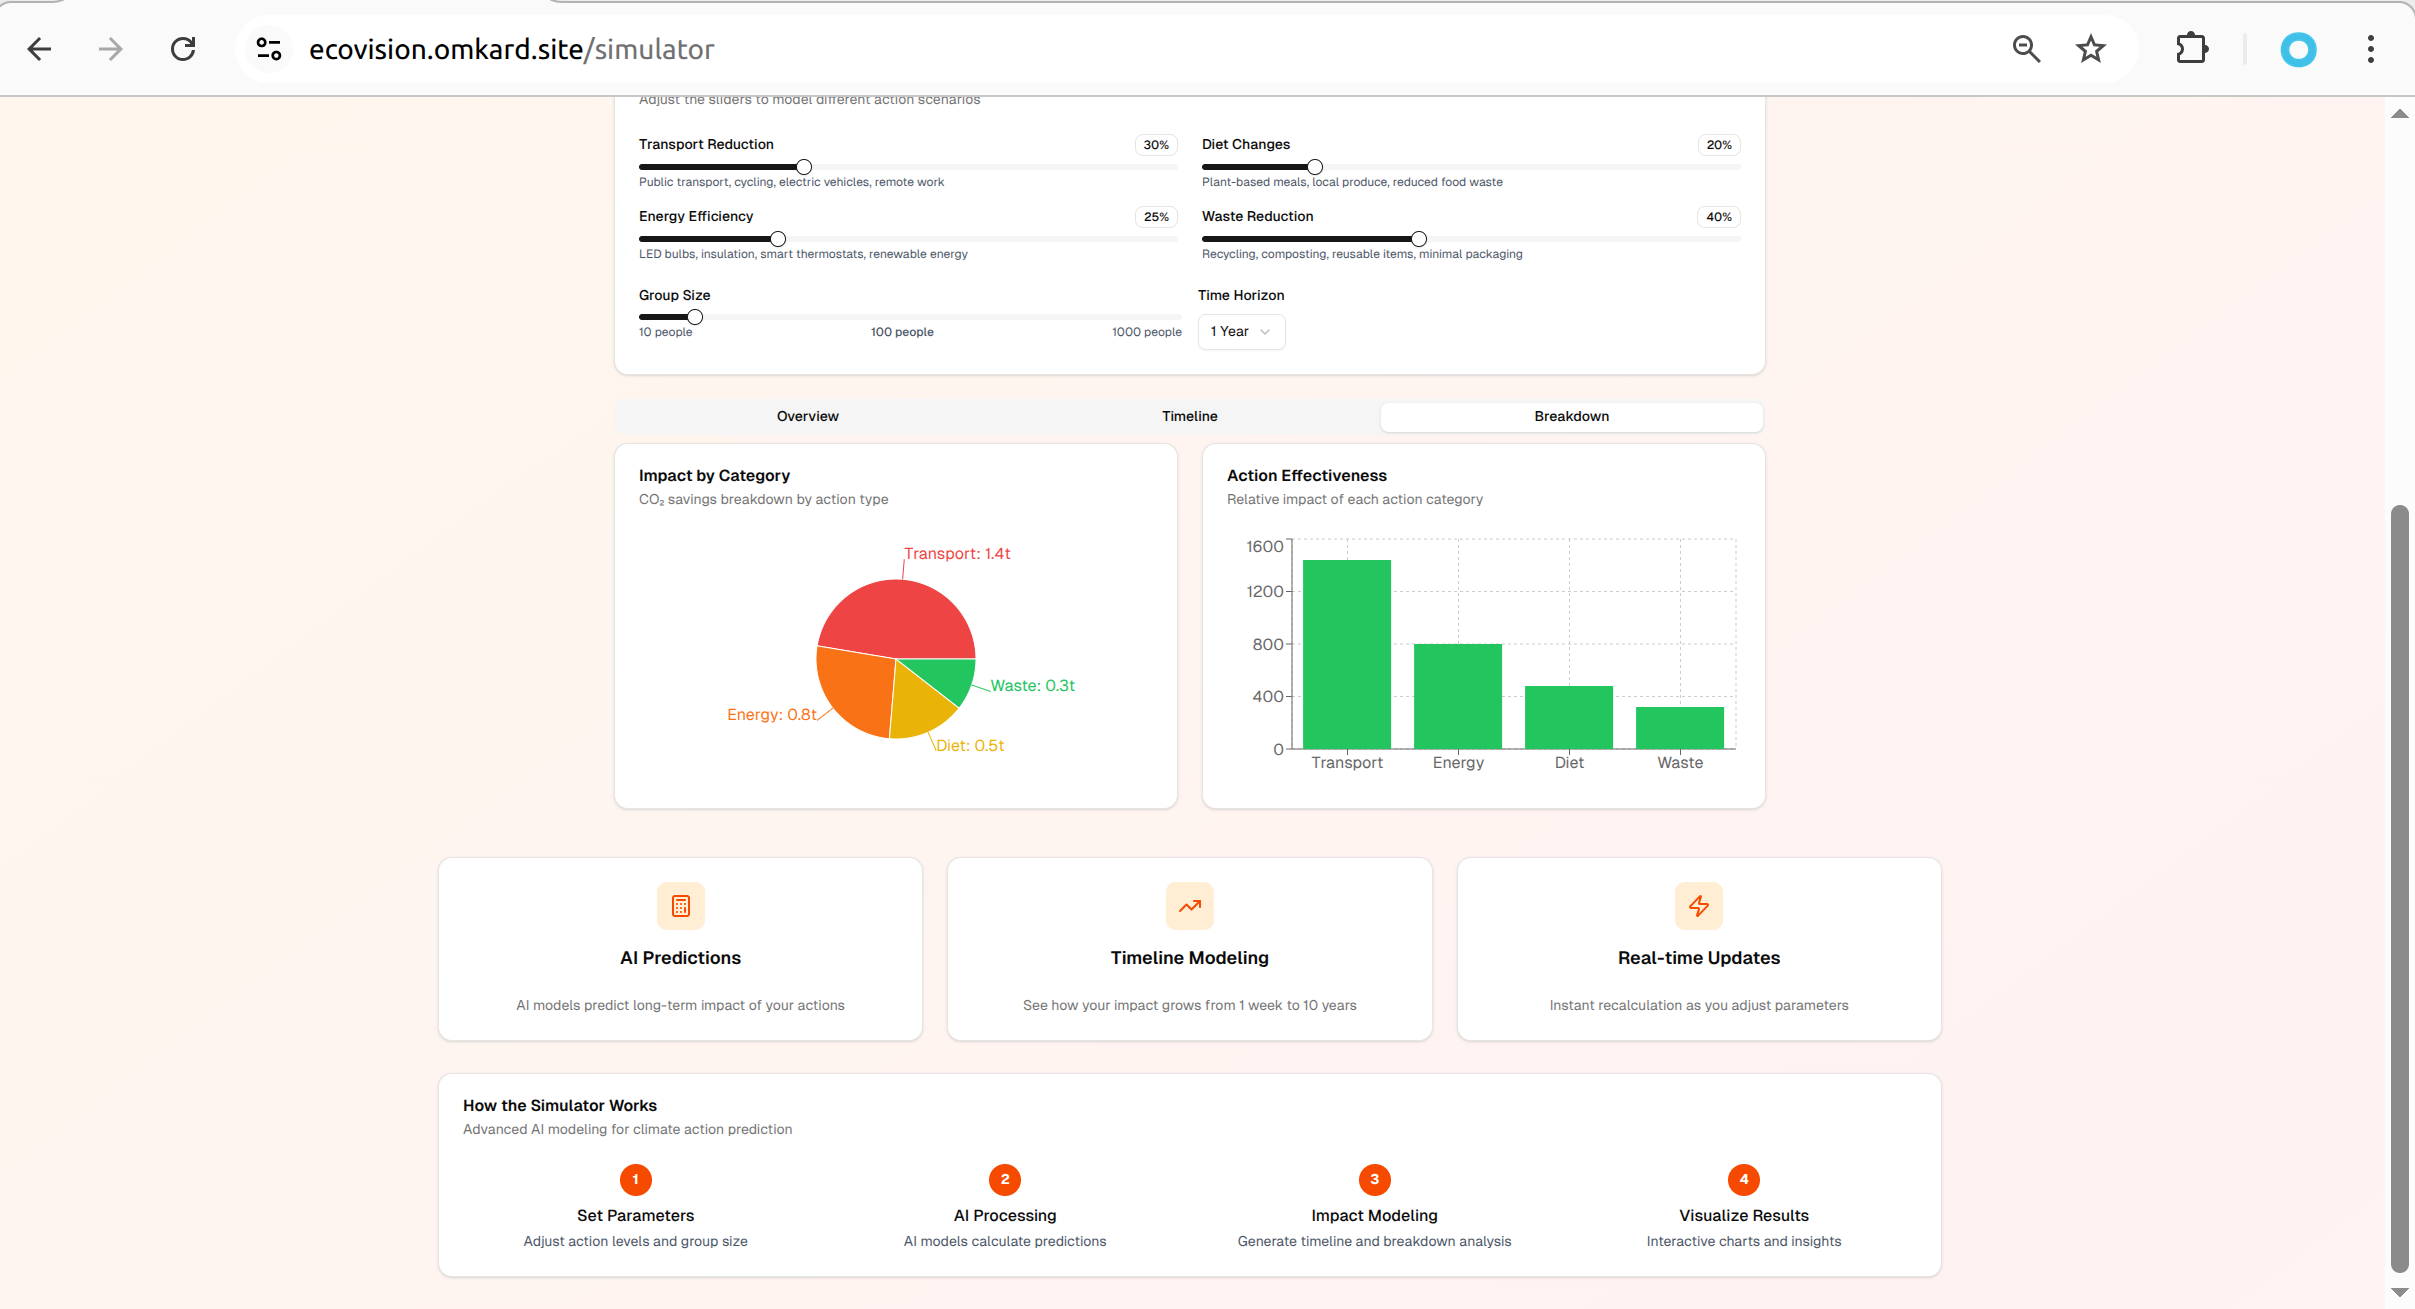Open the Time Horizon 1 Year dropdown
The height and width of the screenshot is (1309, 2415).
coord(1240,332)
